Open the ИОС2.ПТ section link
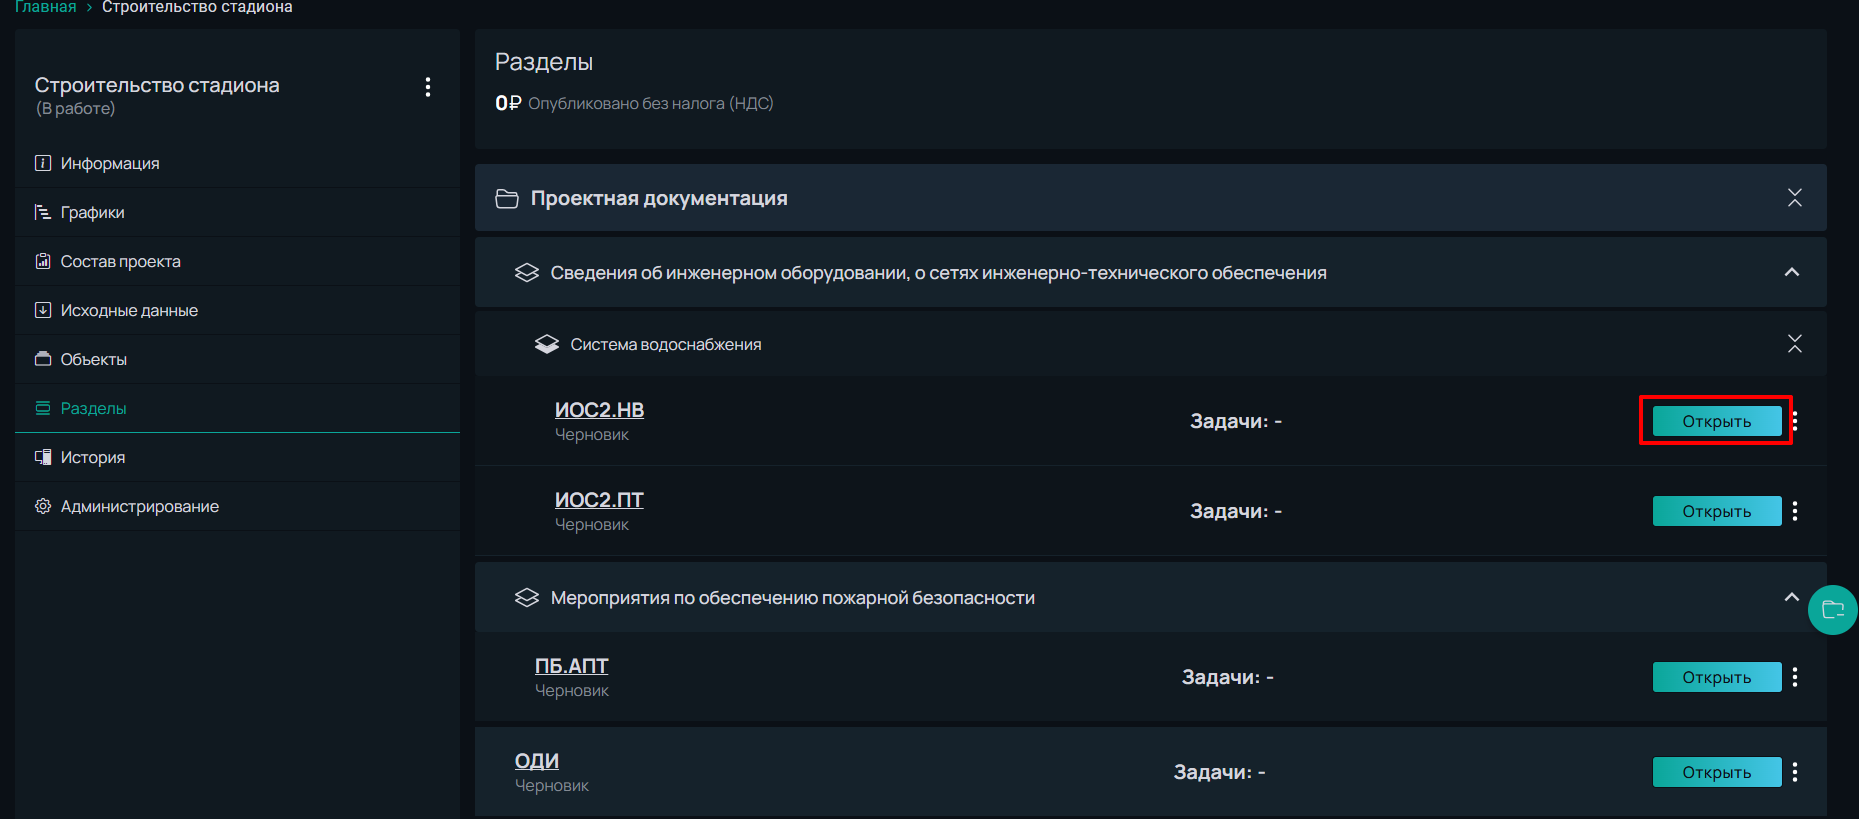This screenshot has height=819, width=1859. tap(599, 500)
